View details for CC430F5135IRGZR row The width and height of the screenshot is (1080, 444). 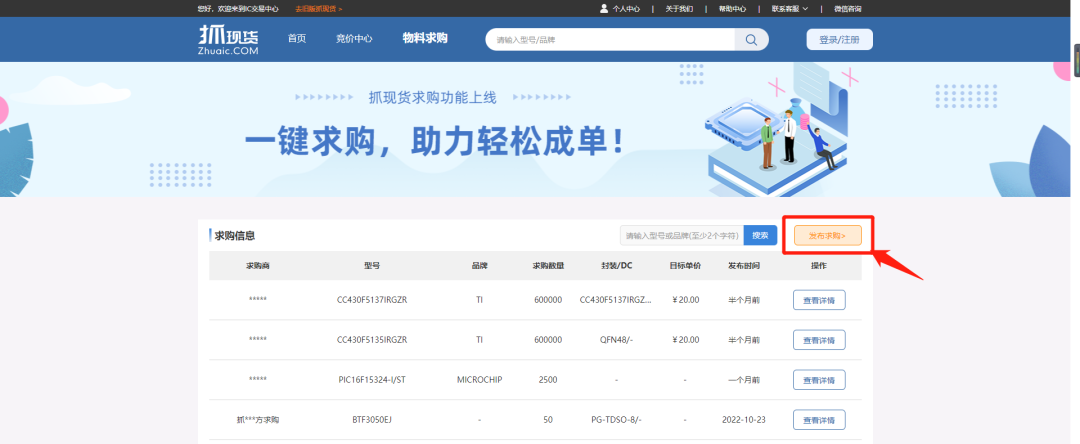tap(819, 340)
